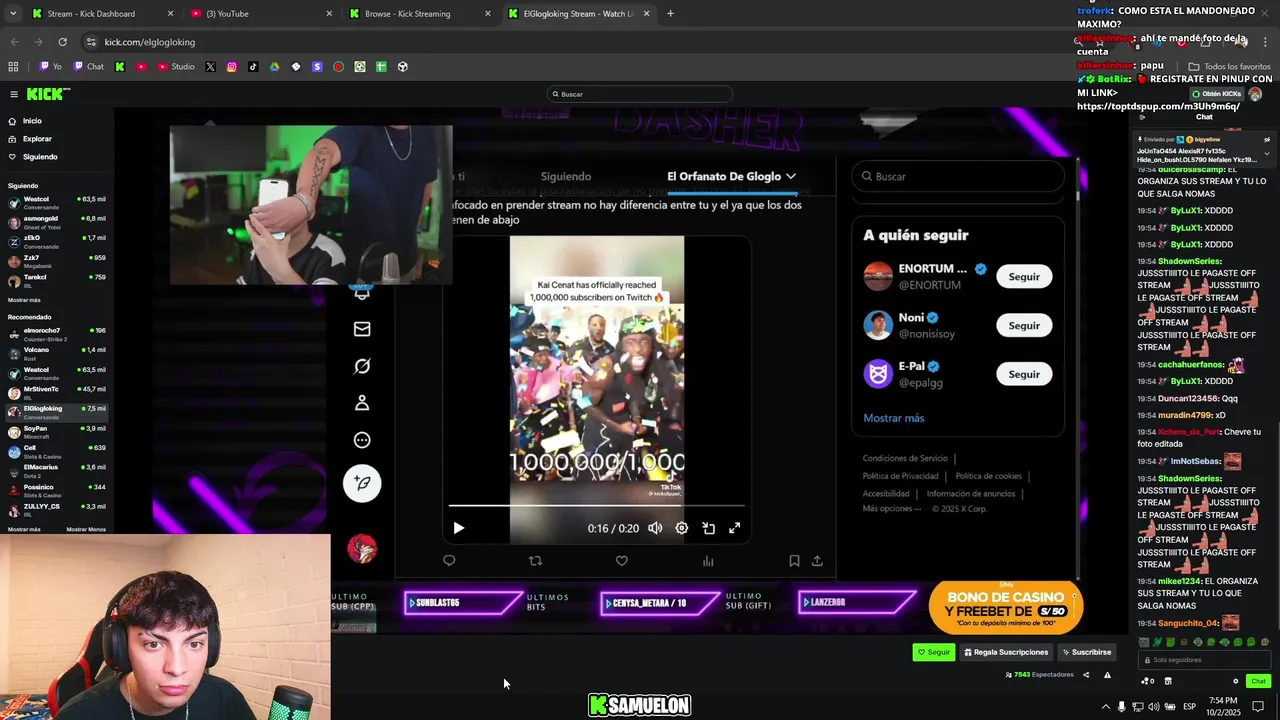Open the more options circle in X sidebar
The image size is (1280, 720).
(x=362, y=440)
